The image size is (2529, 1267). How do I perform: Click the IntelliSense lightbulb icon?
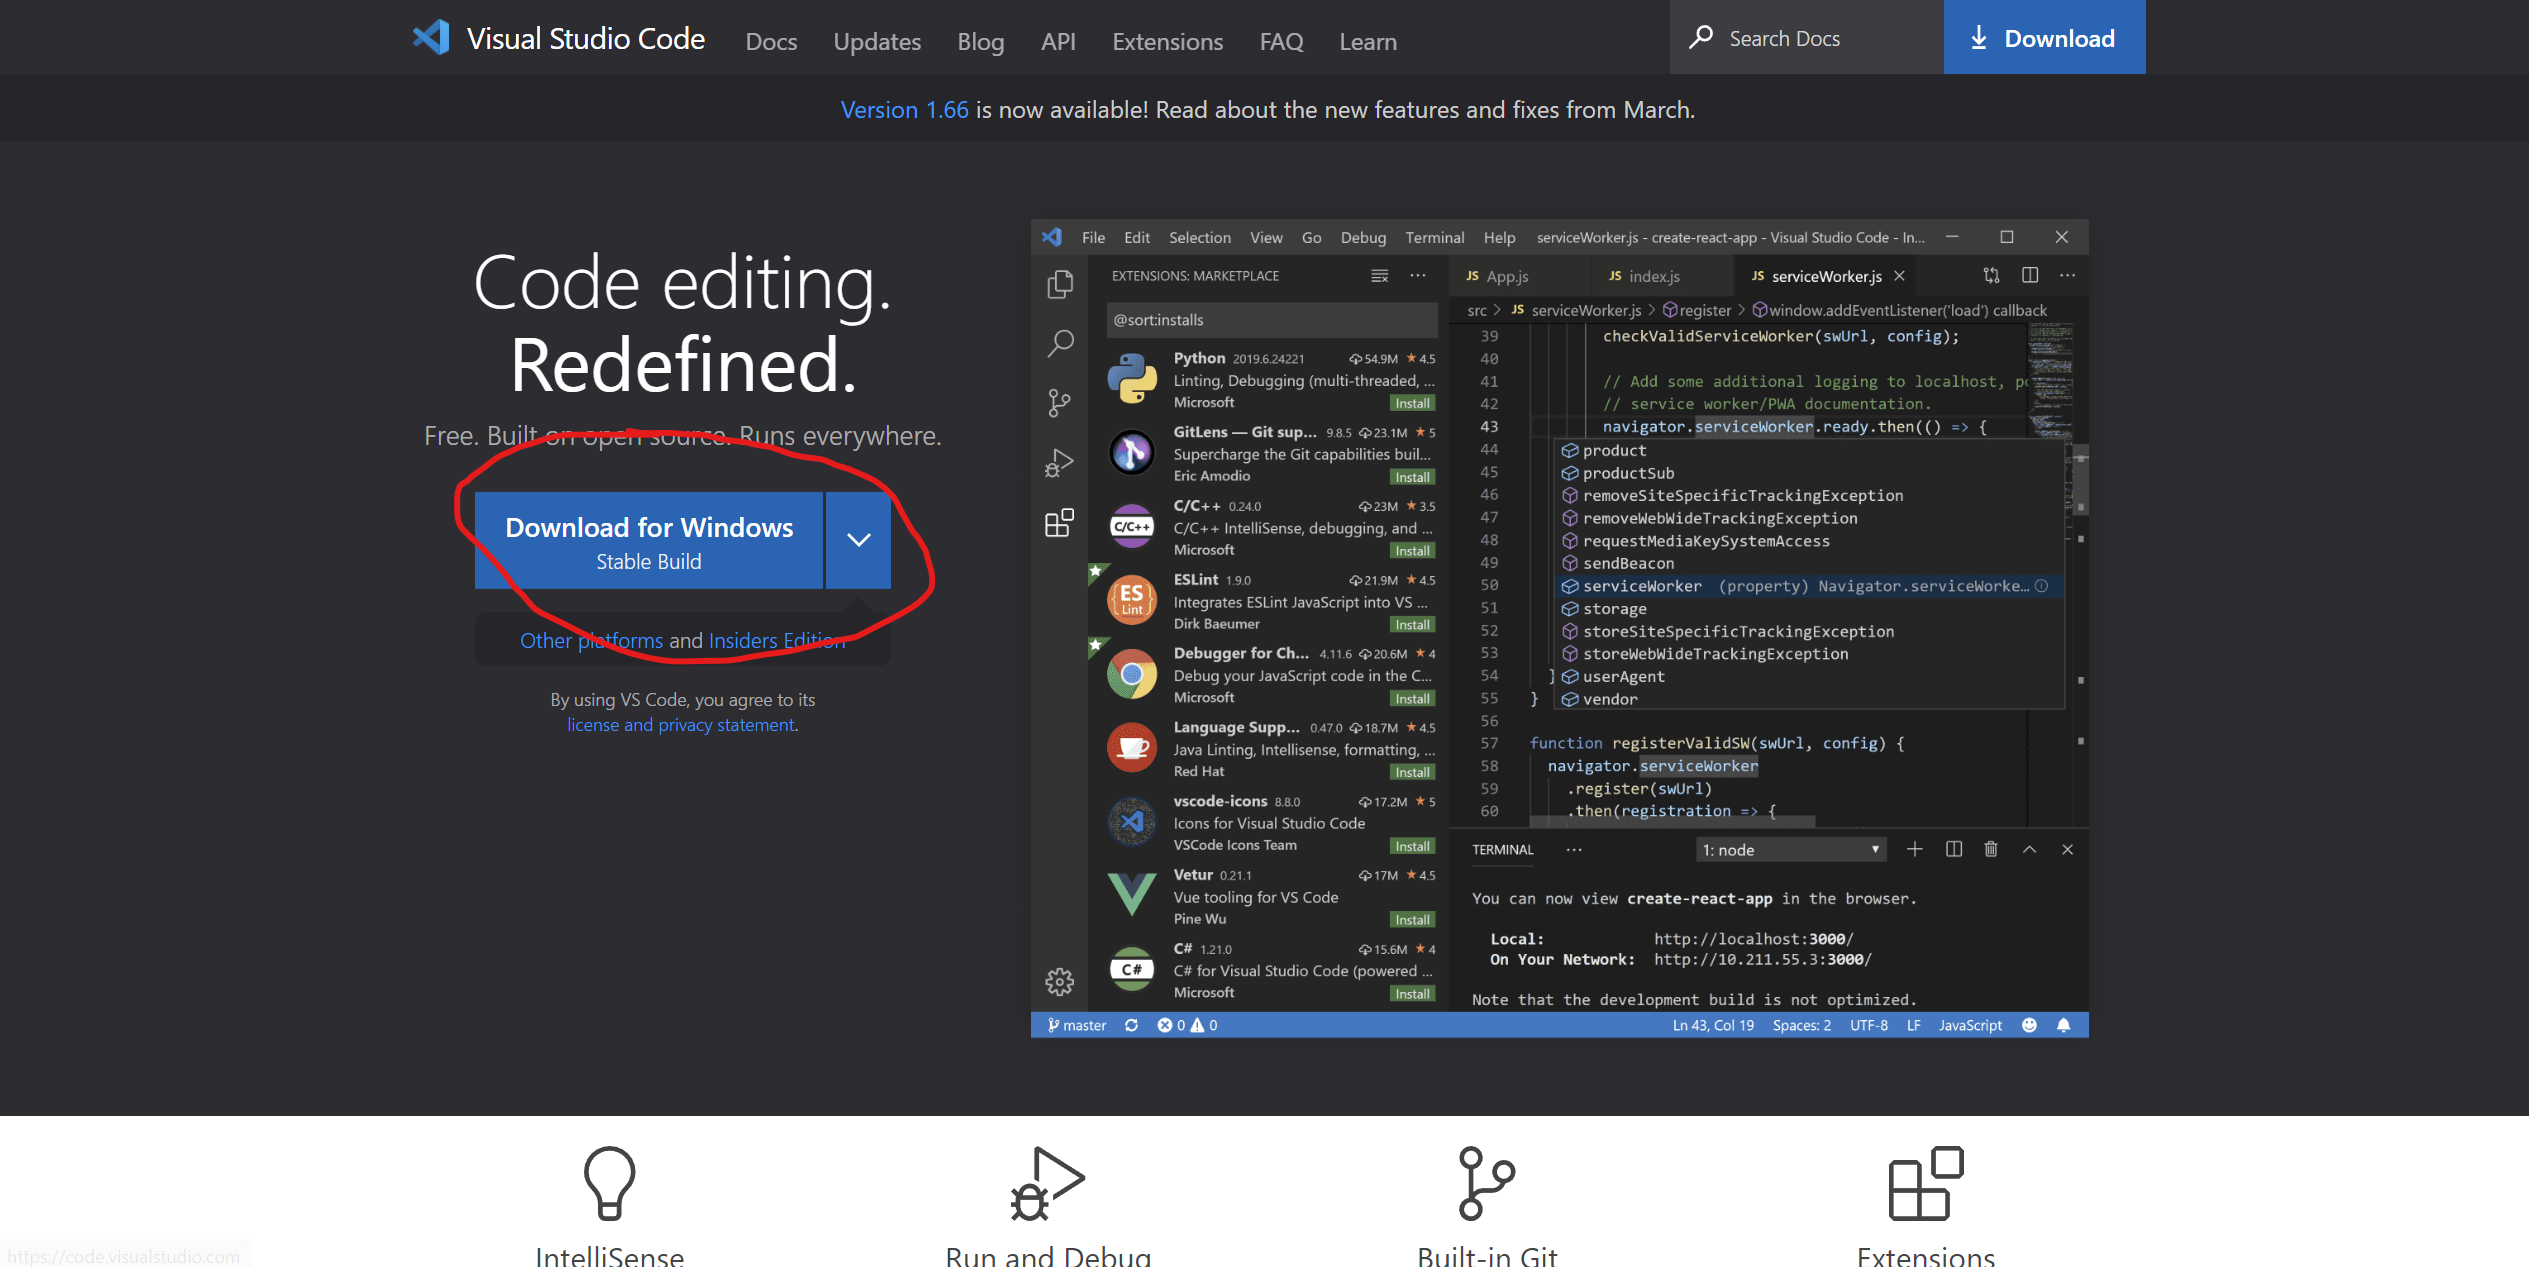[609, 1183]
